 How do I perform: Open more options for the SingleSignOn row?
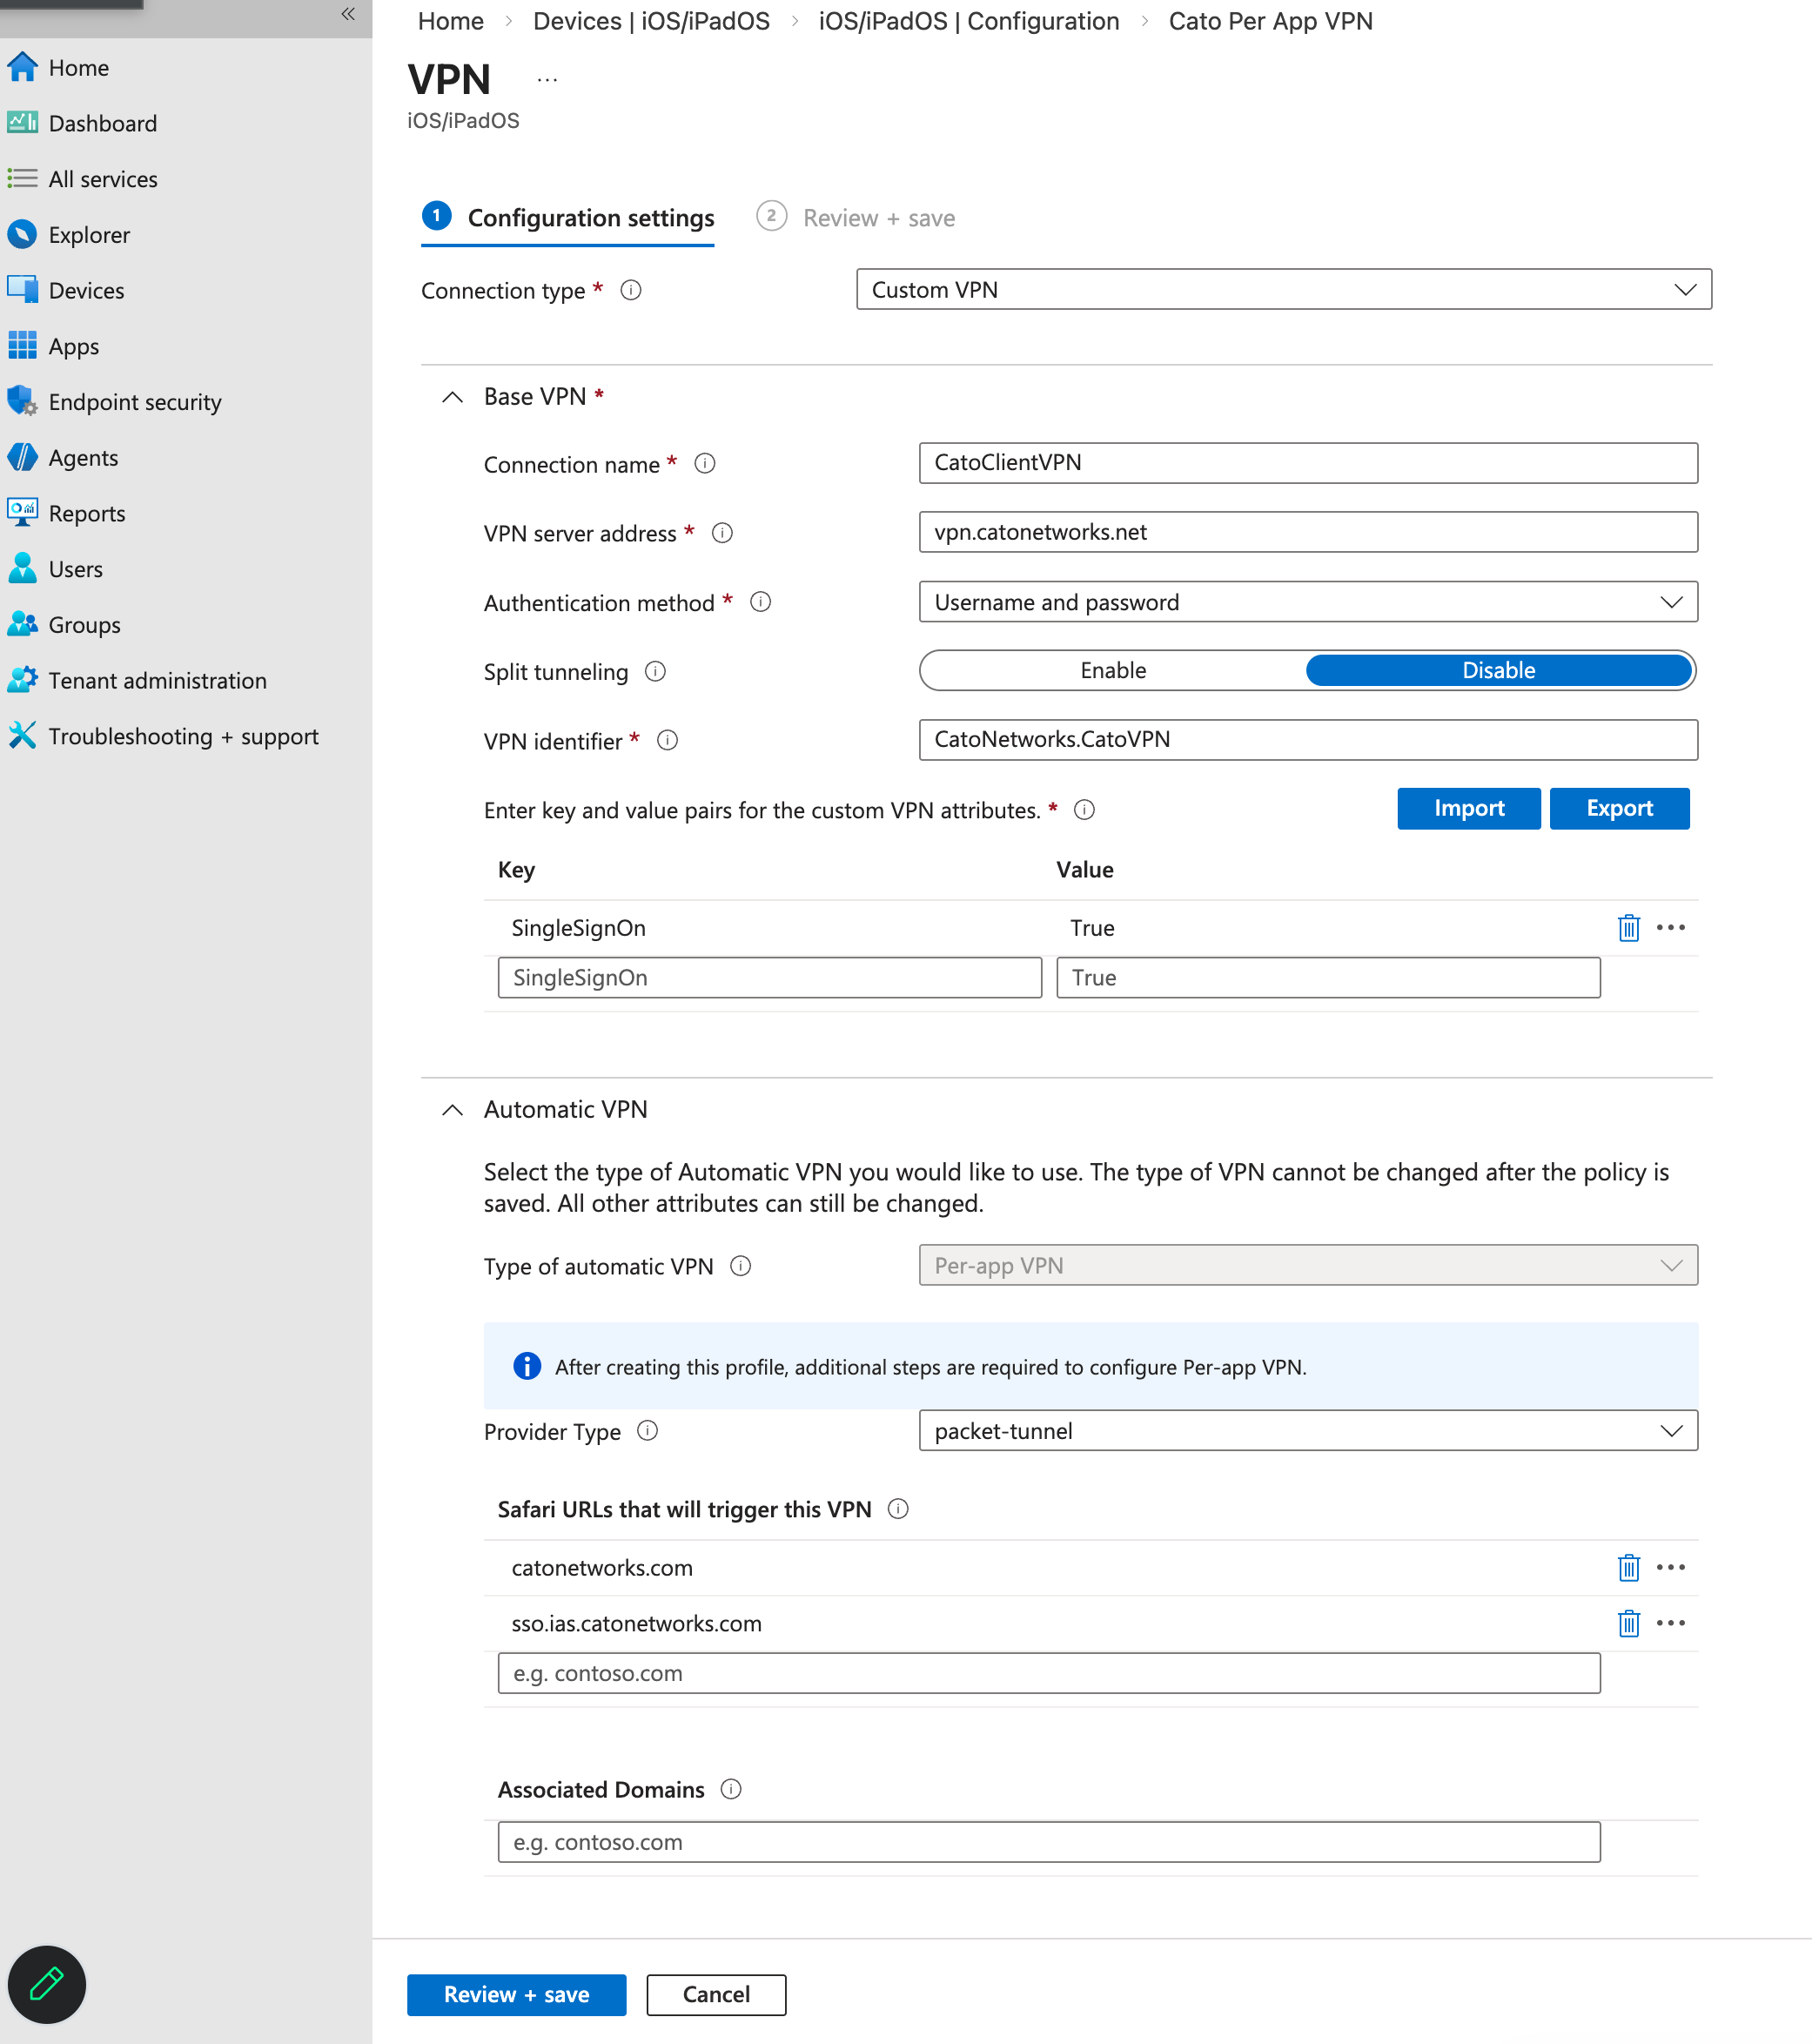1671,928
